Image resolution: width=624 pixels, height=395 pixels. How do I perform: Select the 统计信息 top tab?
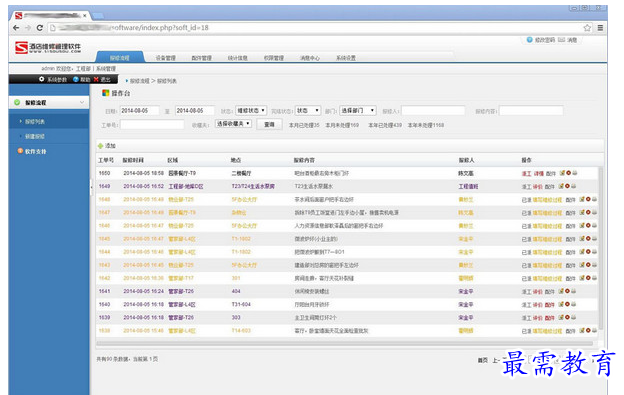(x=238, y=58)
